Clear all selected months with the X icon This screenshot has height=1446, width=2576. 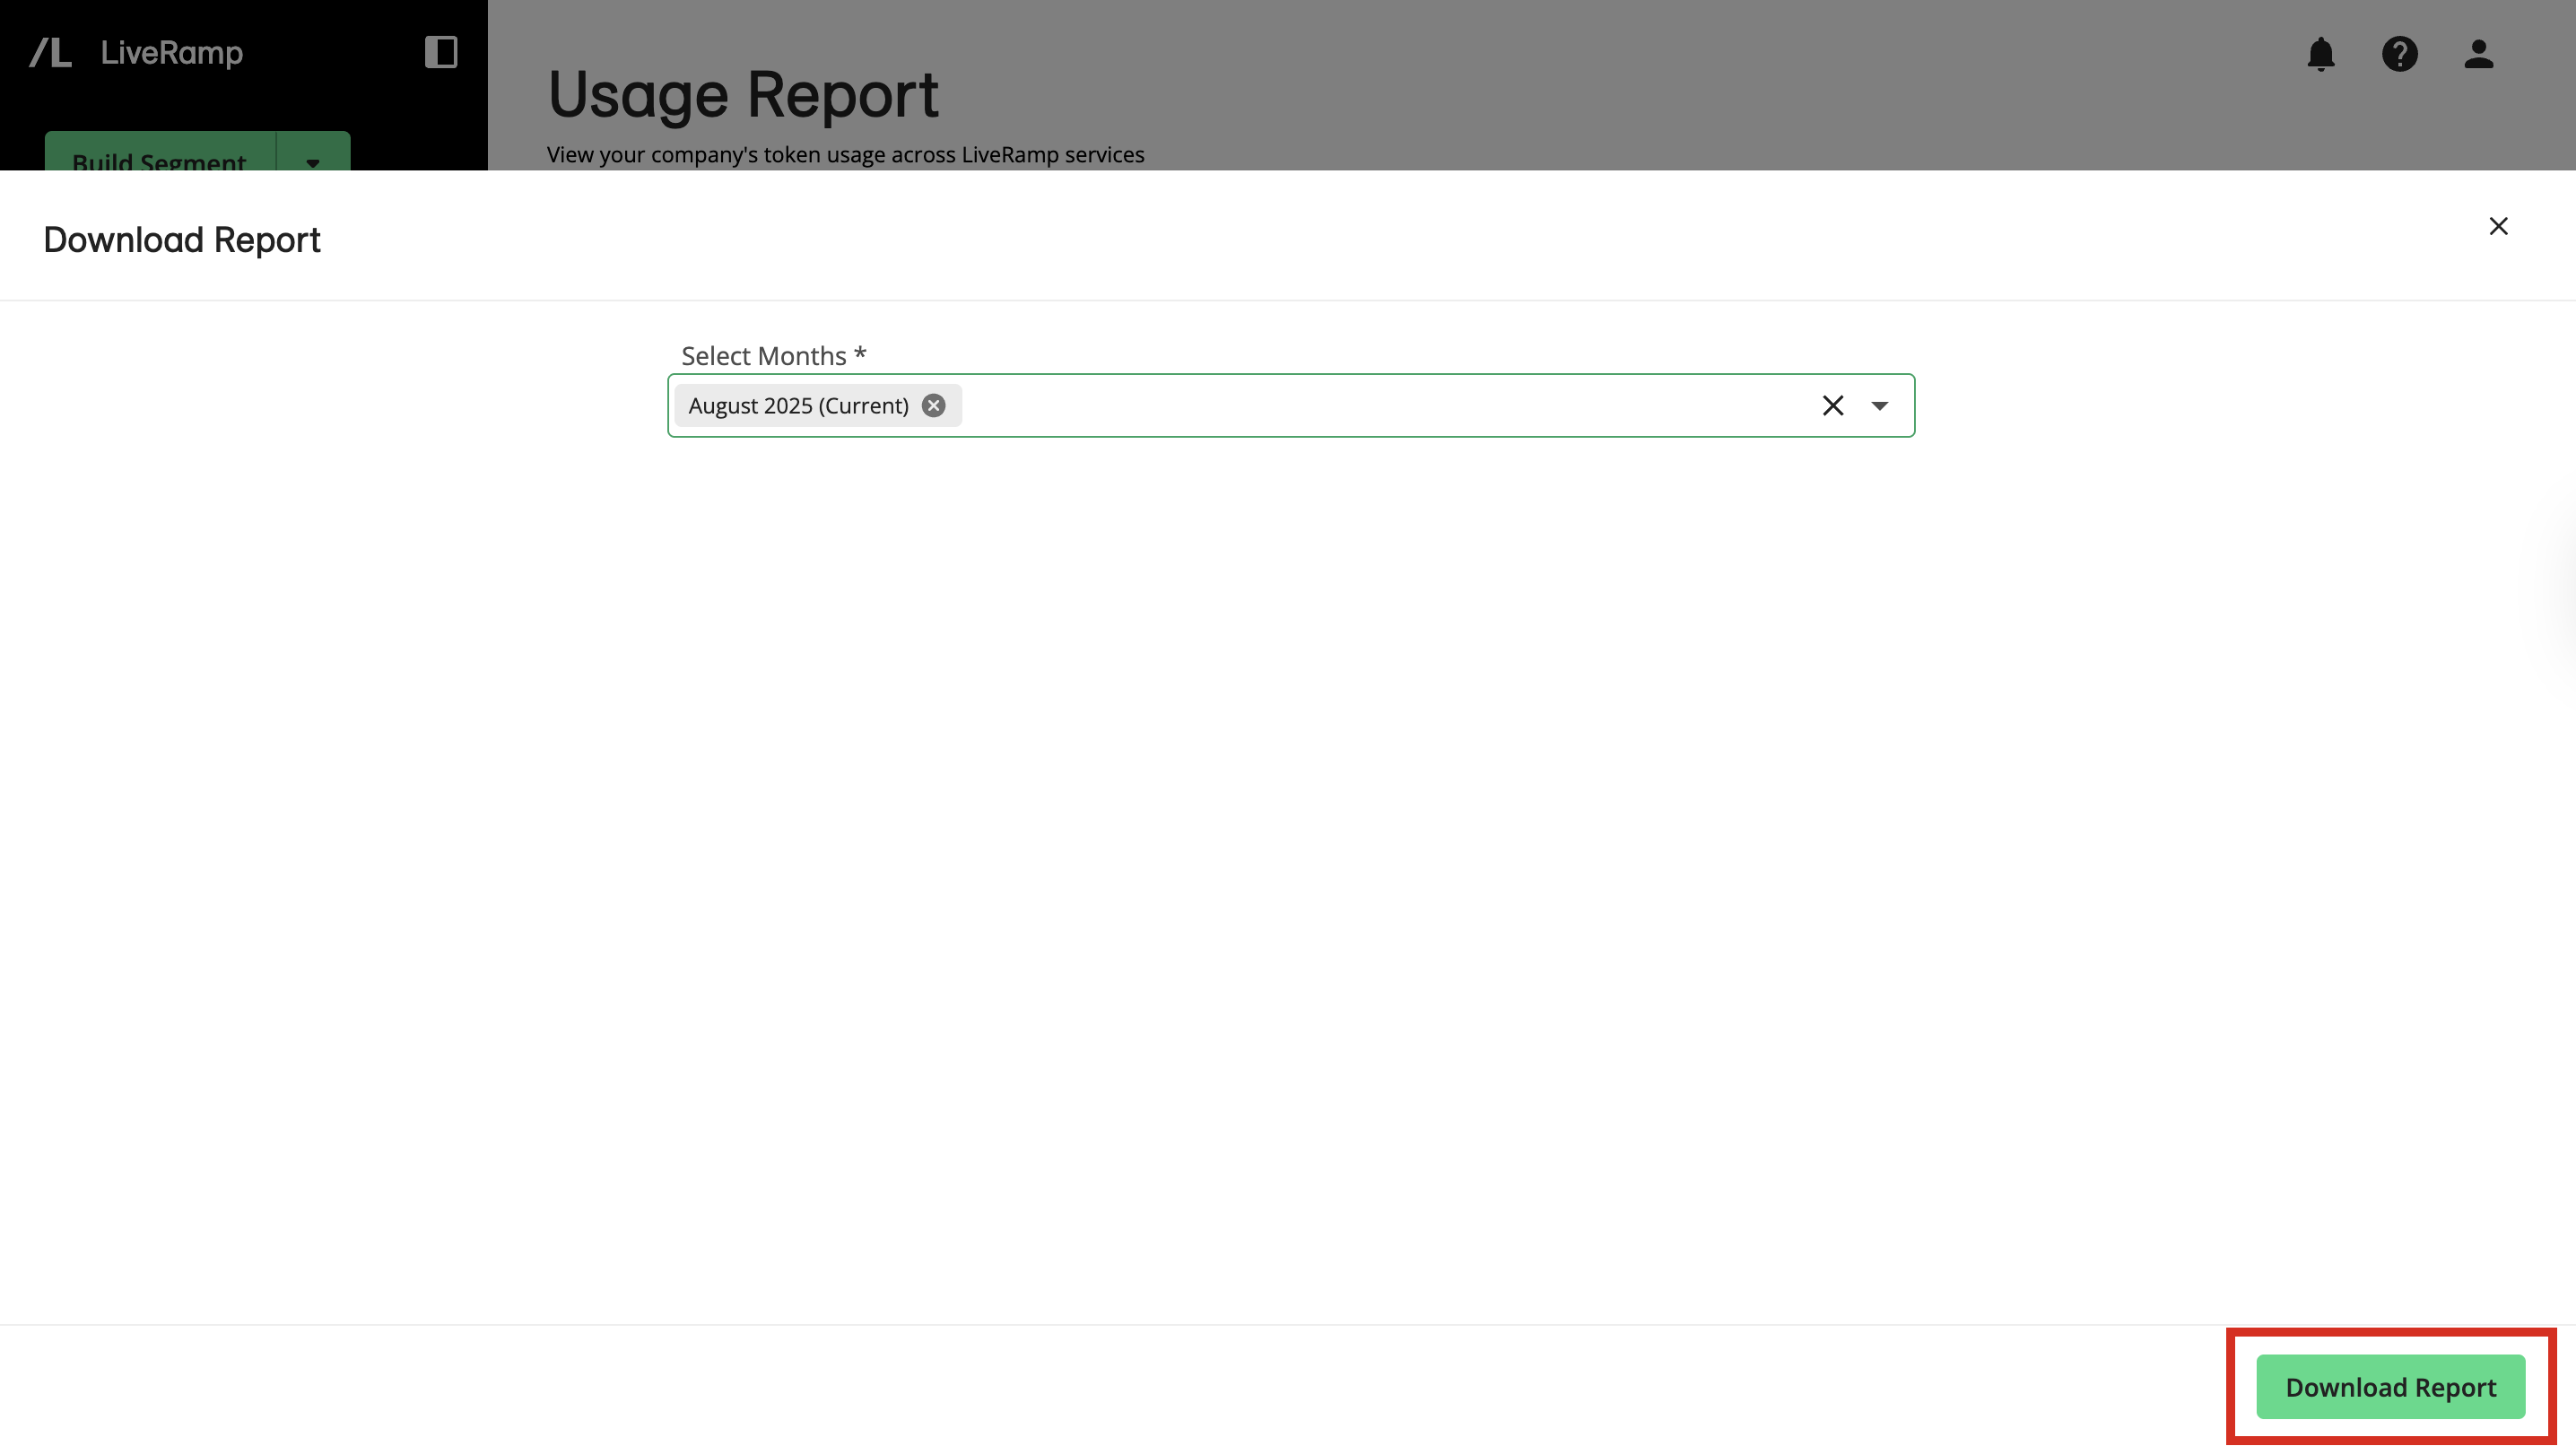[1833, 405]
